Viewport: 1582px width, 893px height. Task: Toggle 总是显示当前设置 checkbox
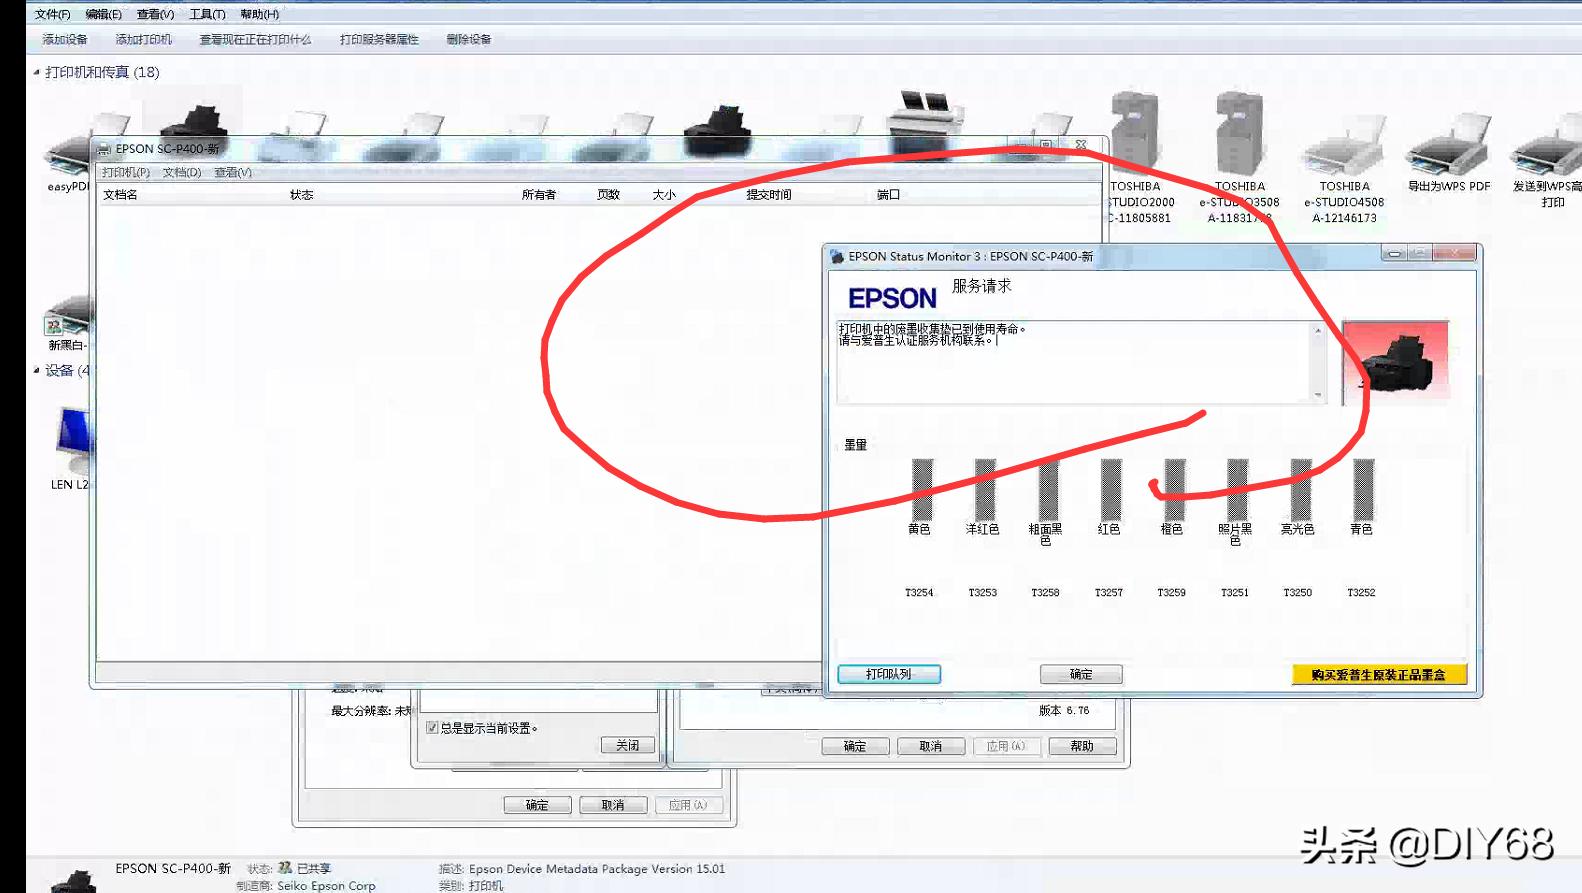pyautogui.click(x=432, y=728)
